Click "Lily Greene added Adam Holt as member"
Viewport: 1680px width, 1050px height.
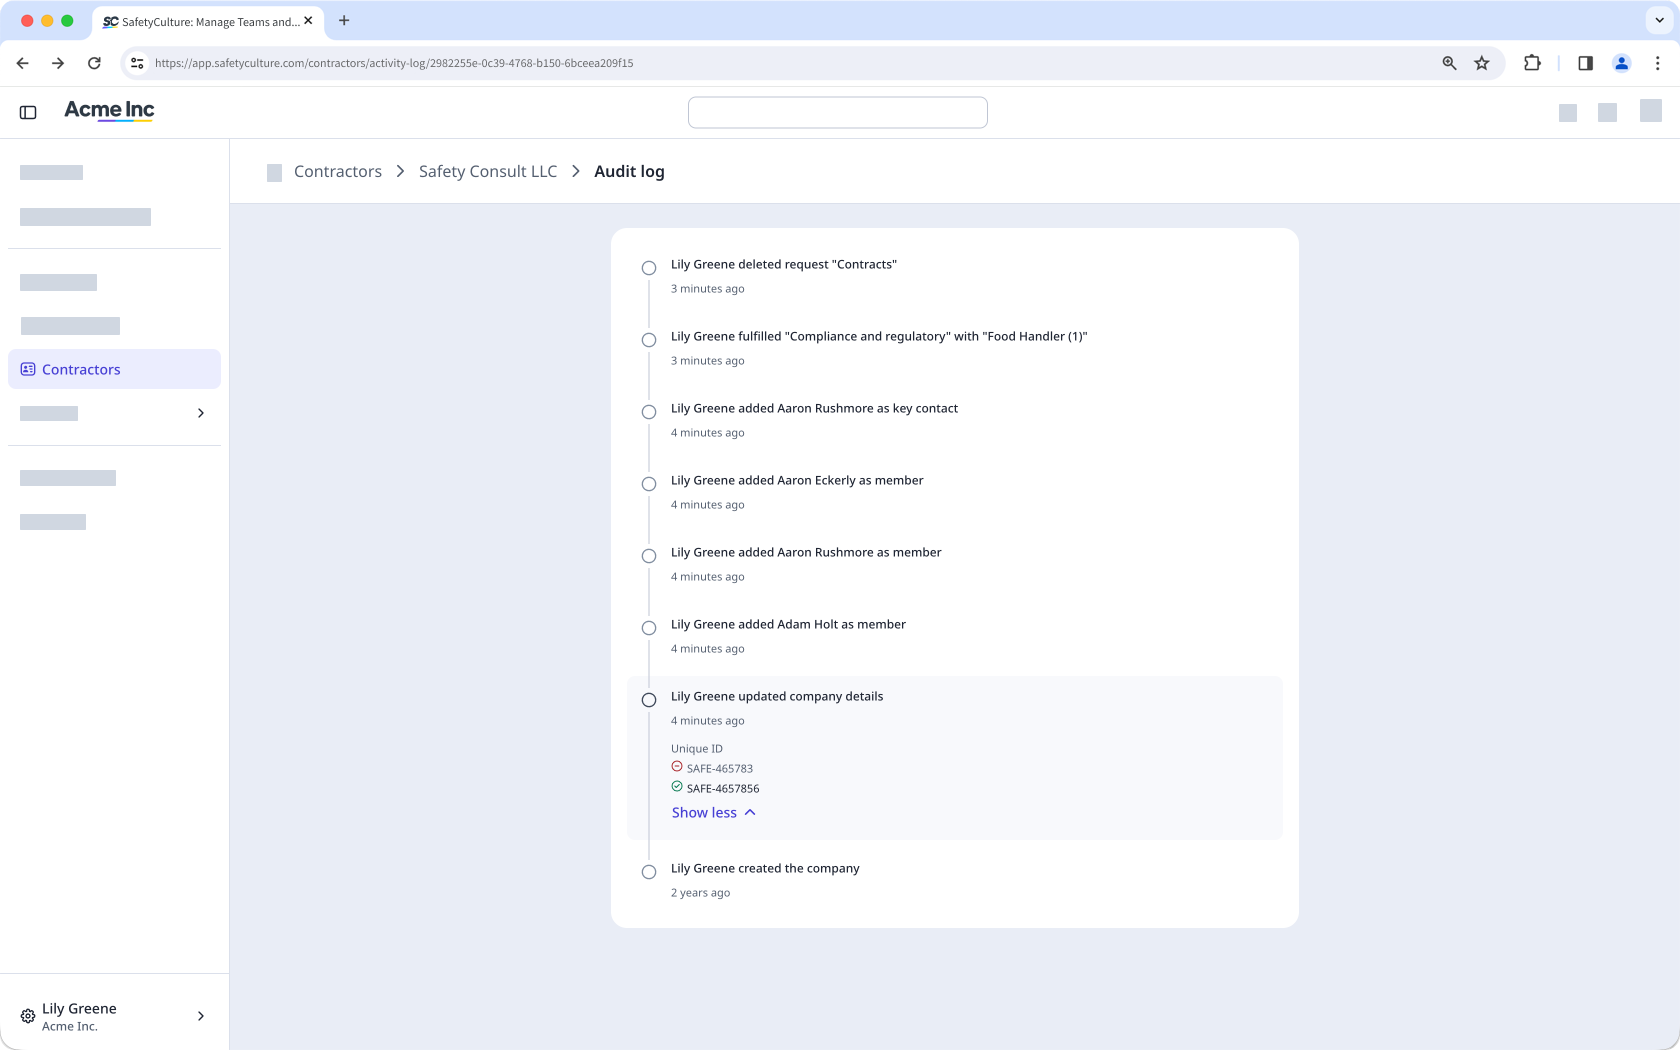click(x=788, y=624)
